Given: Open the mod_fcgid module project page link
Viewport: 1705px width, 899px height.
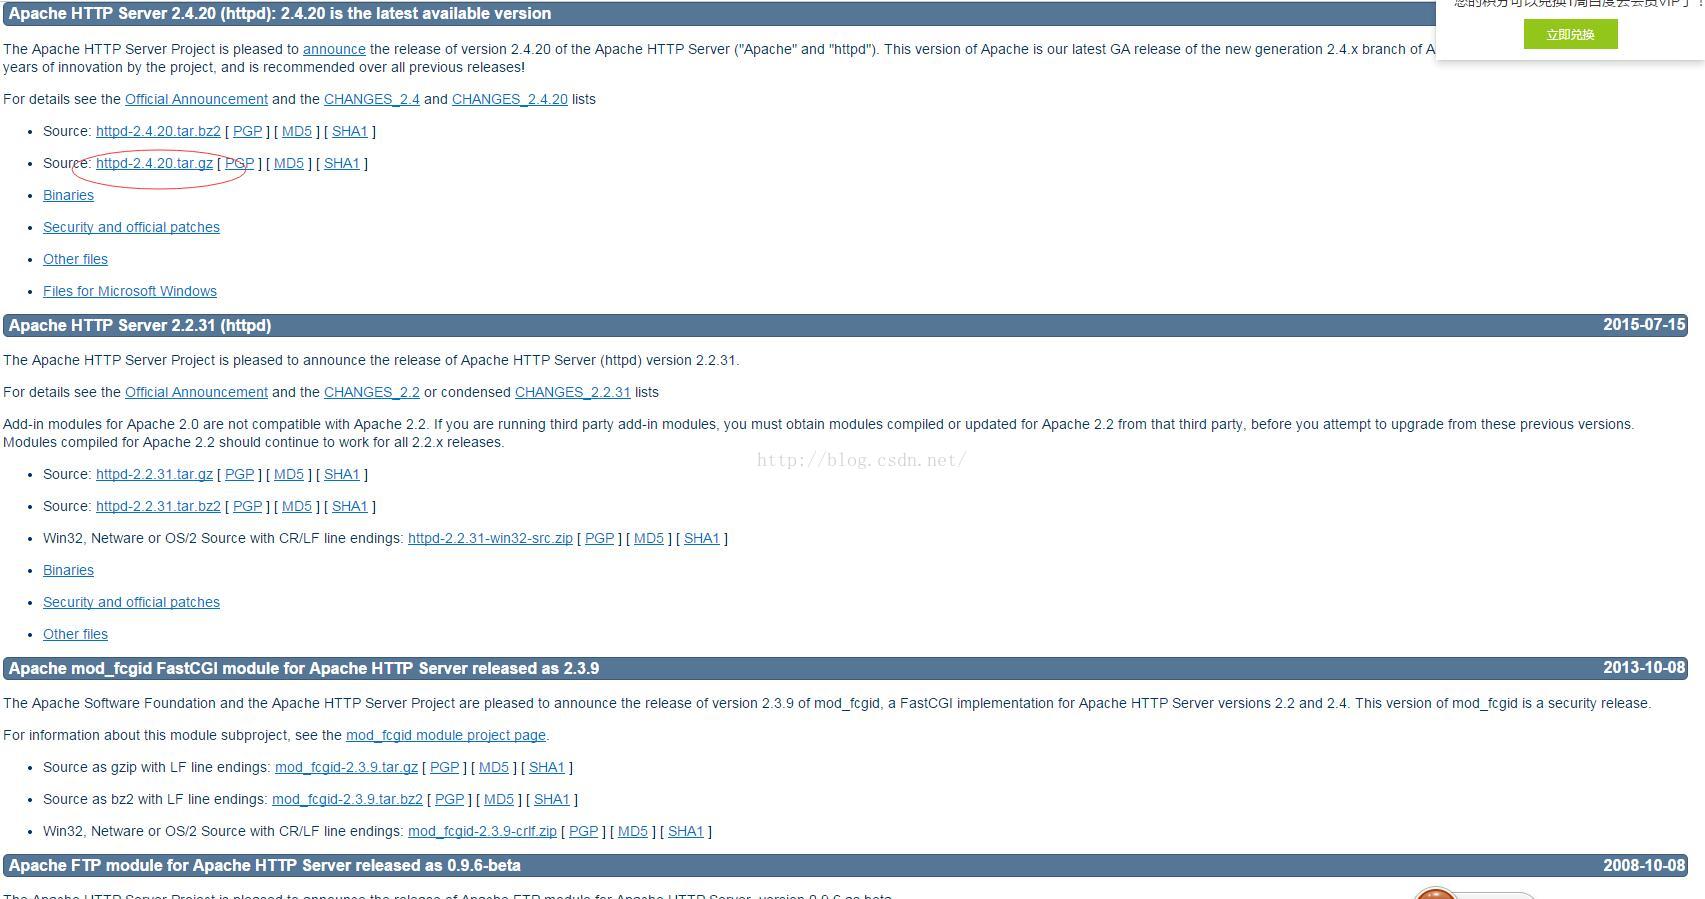Looking at the screenshot, I should click(x=446, y=735).
